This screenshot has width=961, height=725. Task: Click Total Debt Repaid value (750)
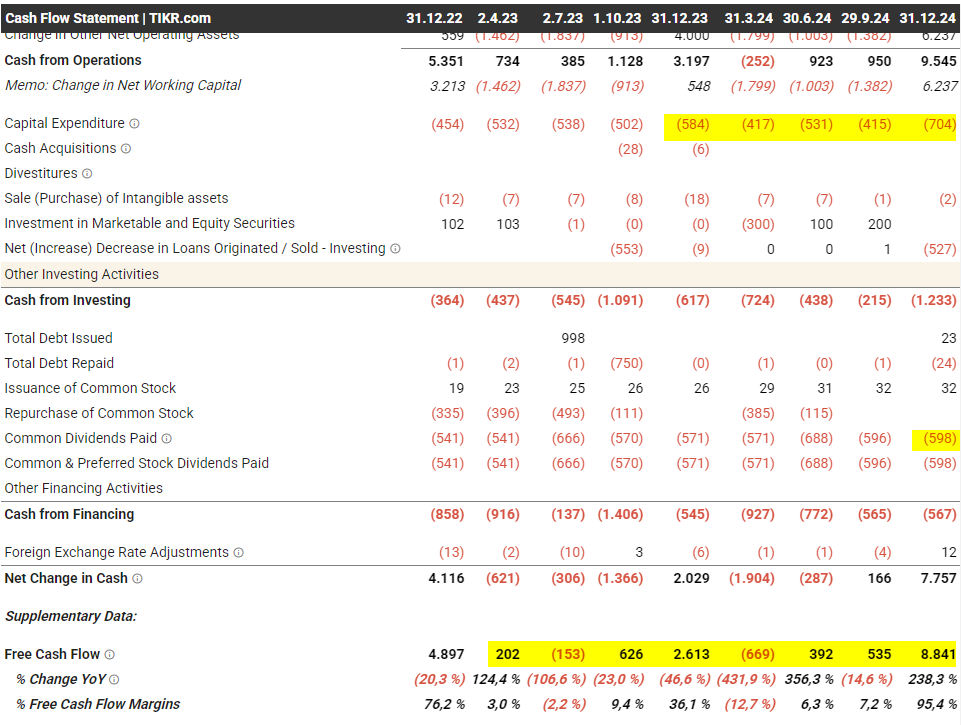[x=626, y=363]
